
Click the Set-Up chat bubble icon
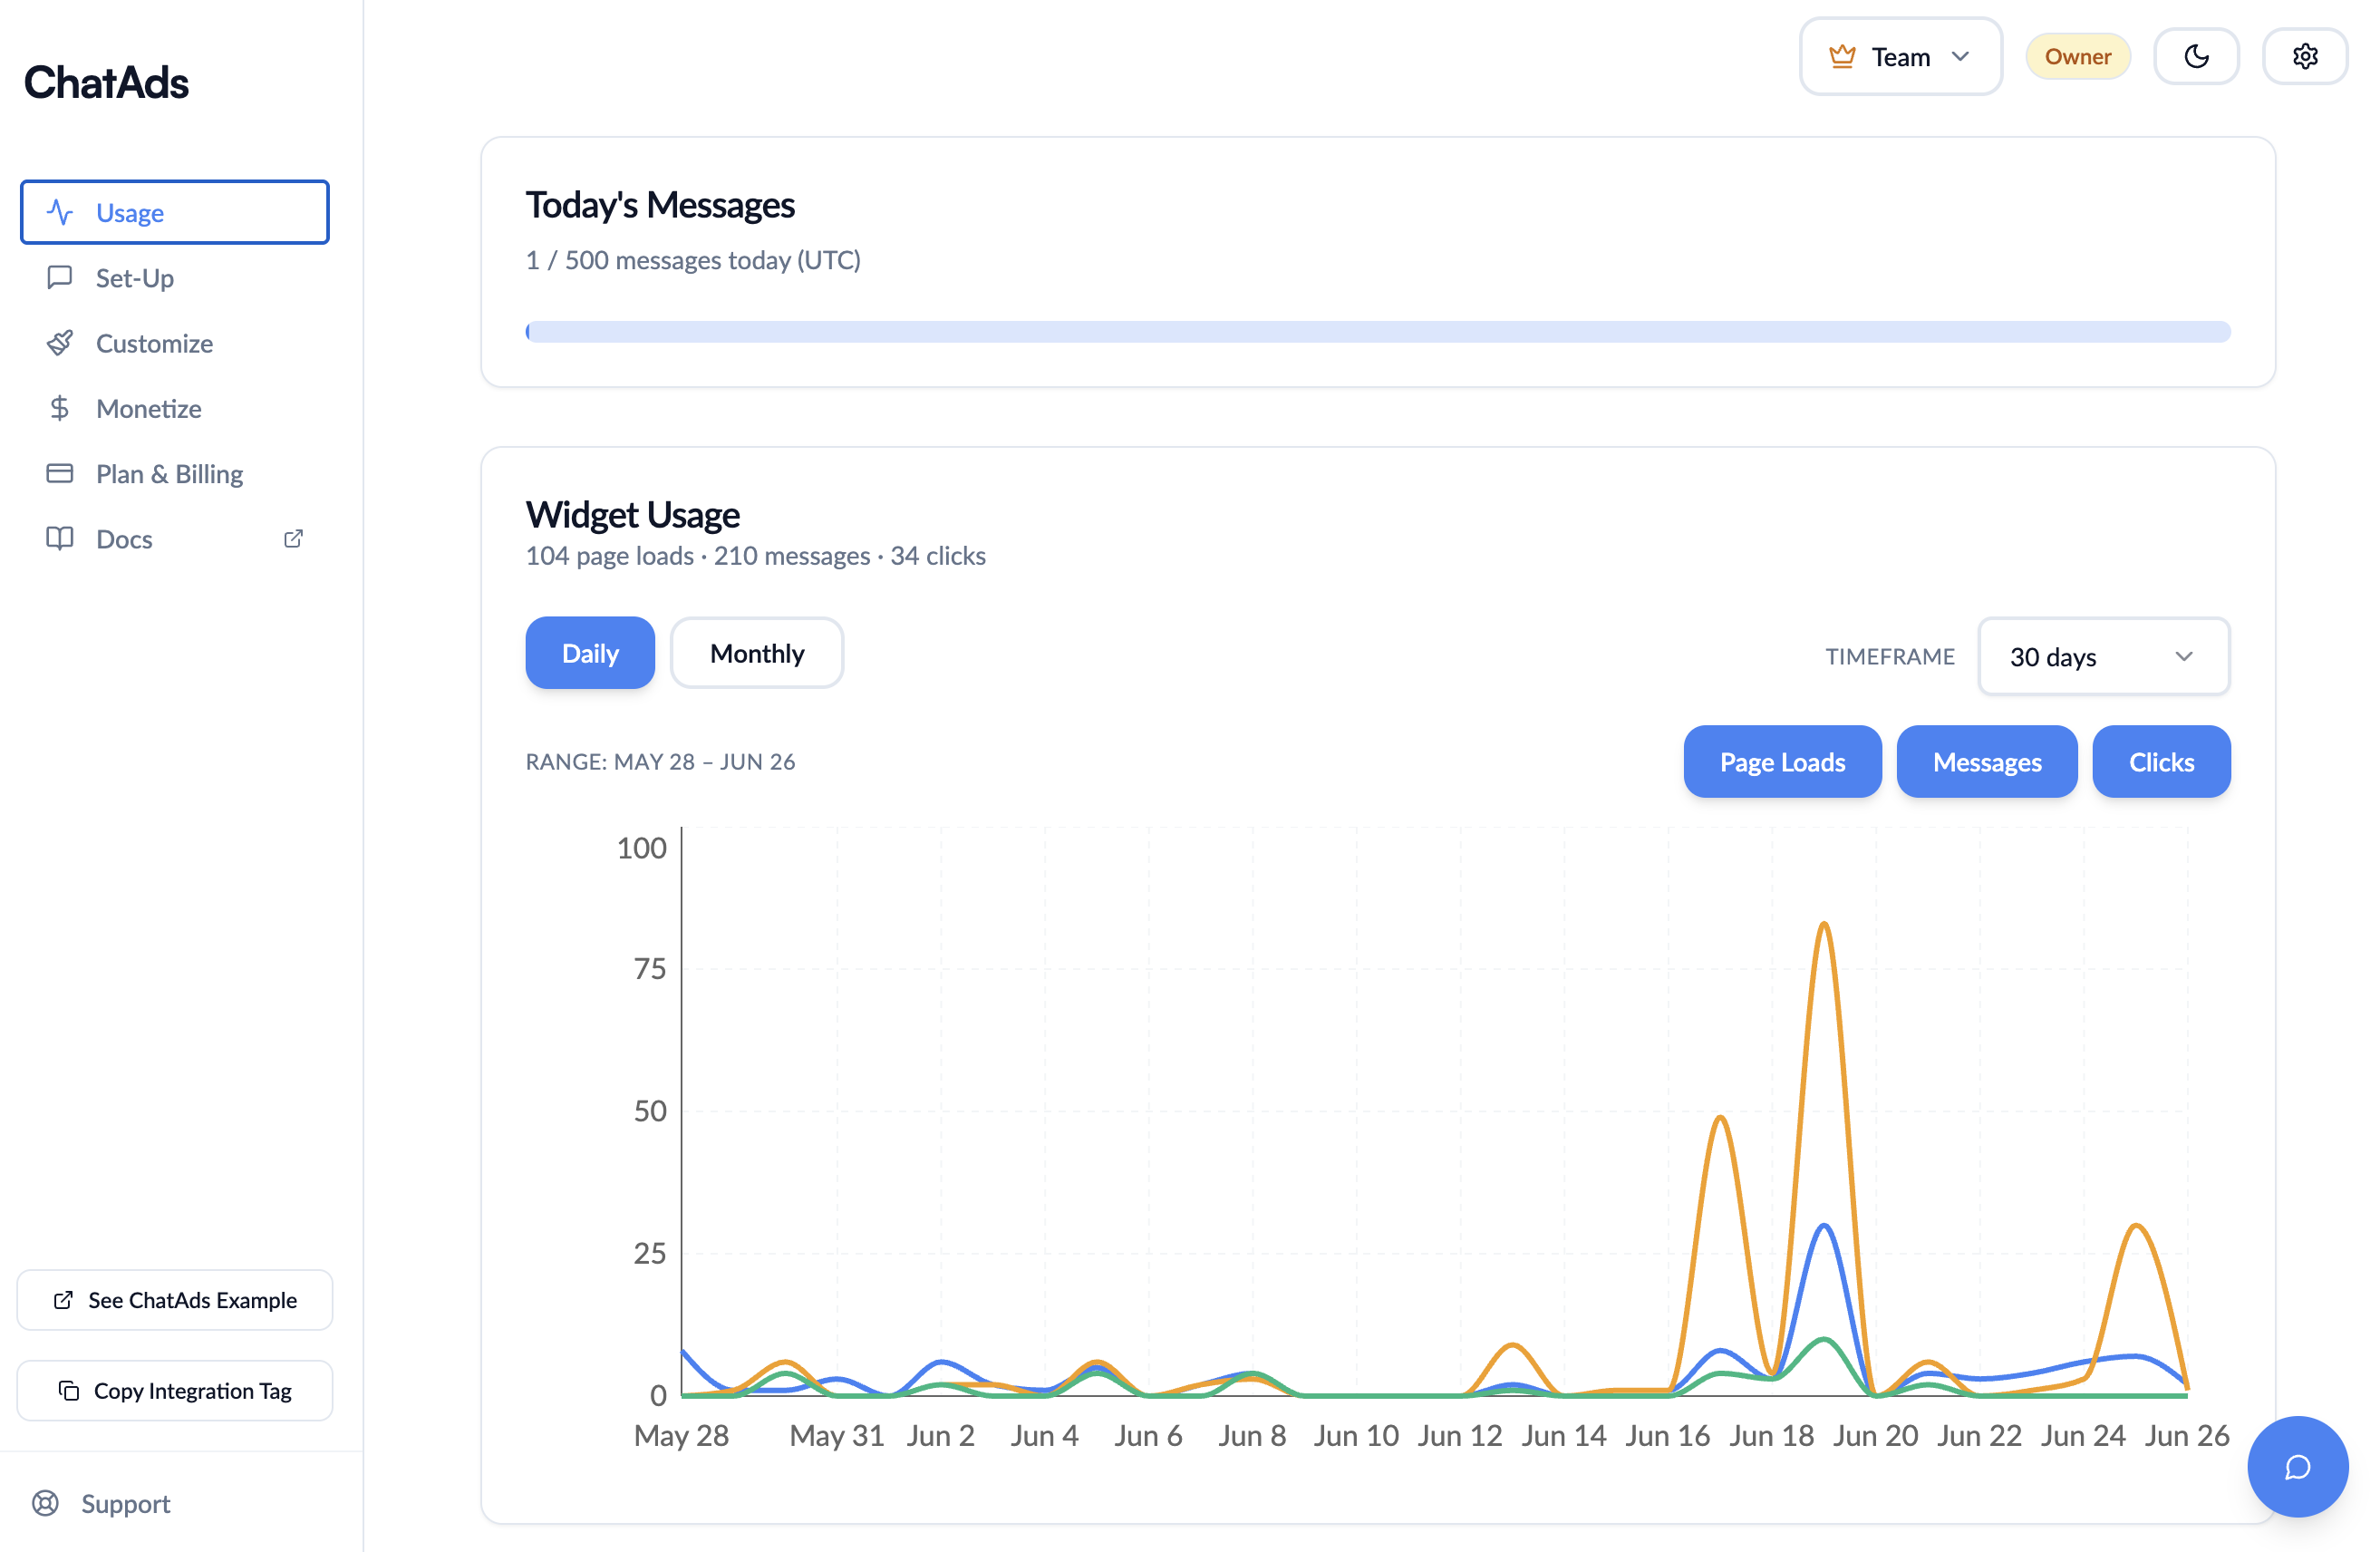point(60,277)
